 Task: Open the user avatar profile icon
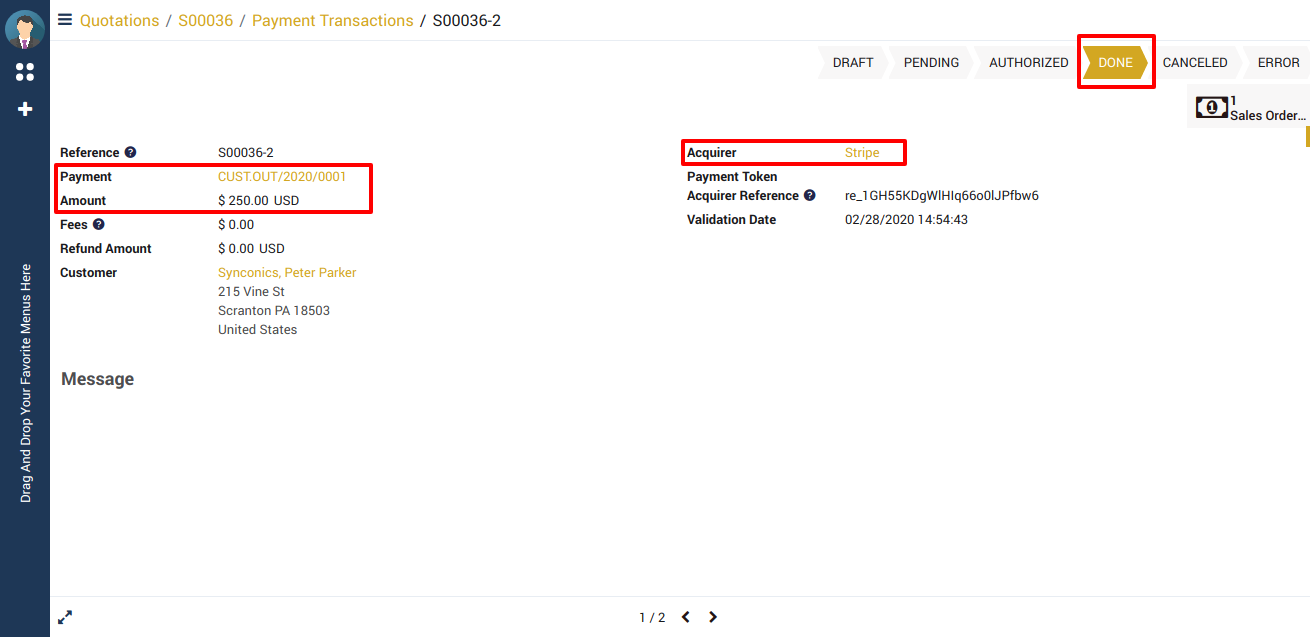25,29
